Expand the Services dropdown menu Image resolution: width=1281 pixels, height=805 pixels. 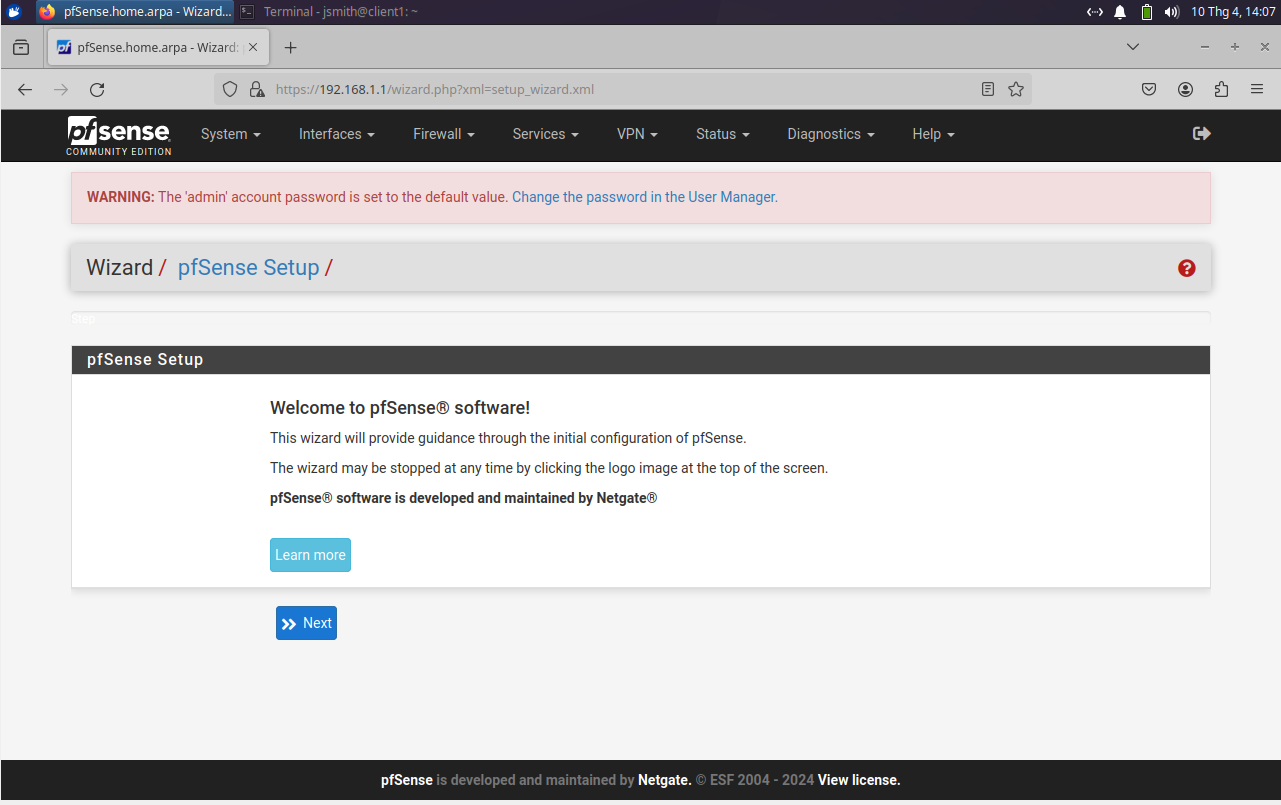[x=546, y=134]
